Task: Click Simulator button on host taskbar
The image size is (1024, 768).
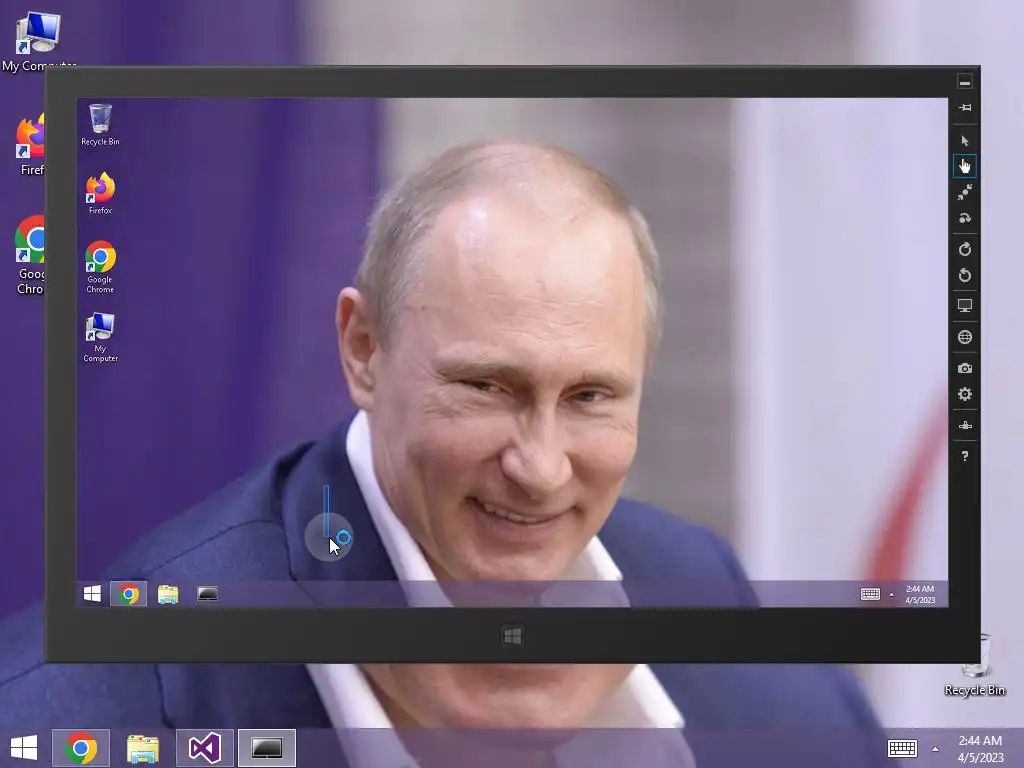Action: click(266, 748)
